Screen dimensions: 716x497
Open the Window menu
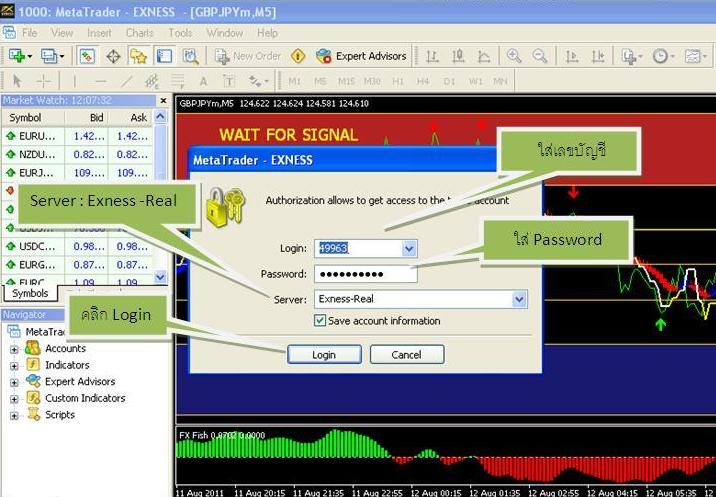[225, 33]
